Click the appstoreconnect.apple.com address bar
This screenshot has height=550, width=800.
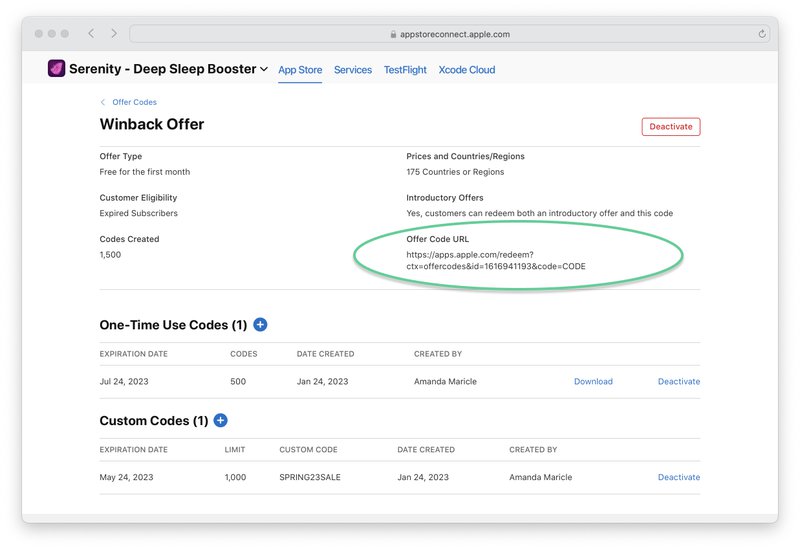click(449, 34)
